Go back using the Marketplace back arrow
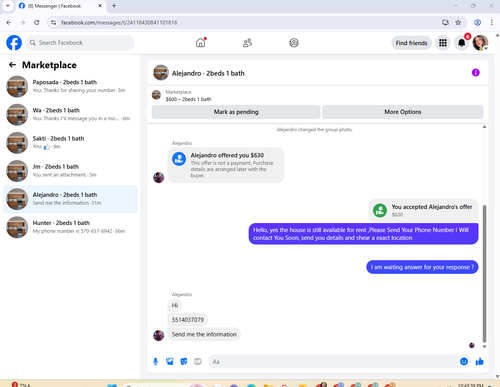Viewport: 500px width, 387px height. 12,65
